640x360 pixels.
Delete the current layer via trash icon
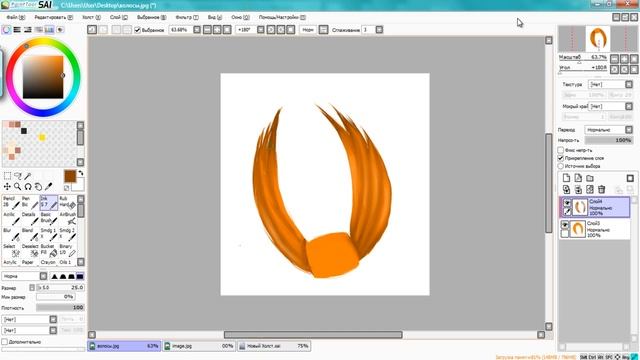[x=602, y=189]
